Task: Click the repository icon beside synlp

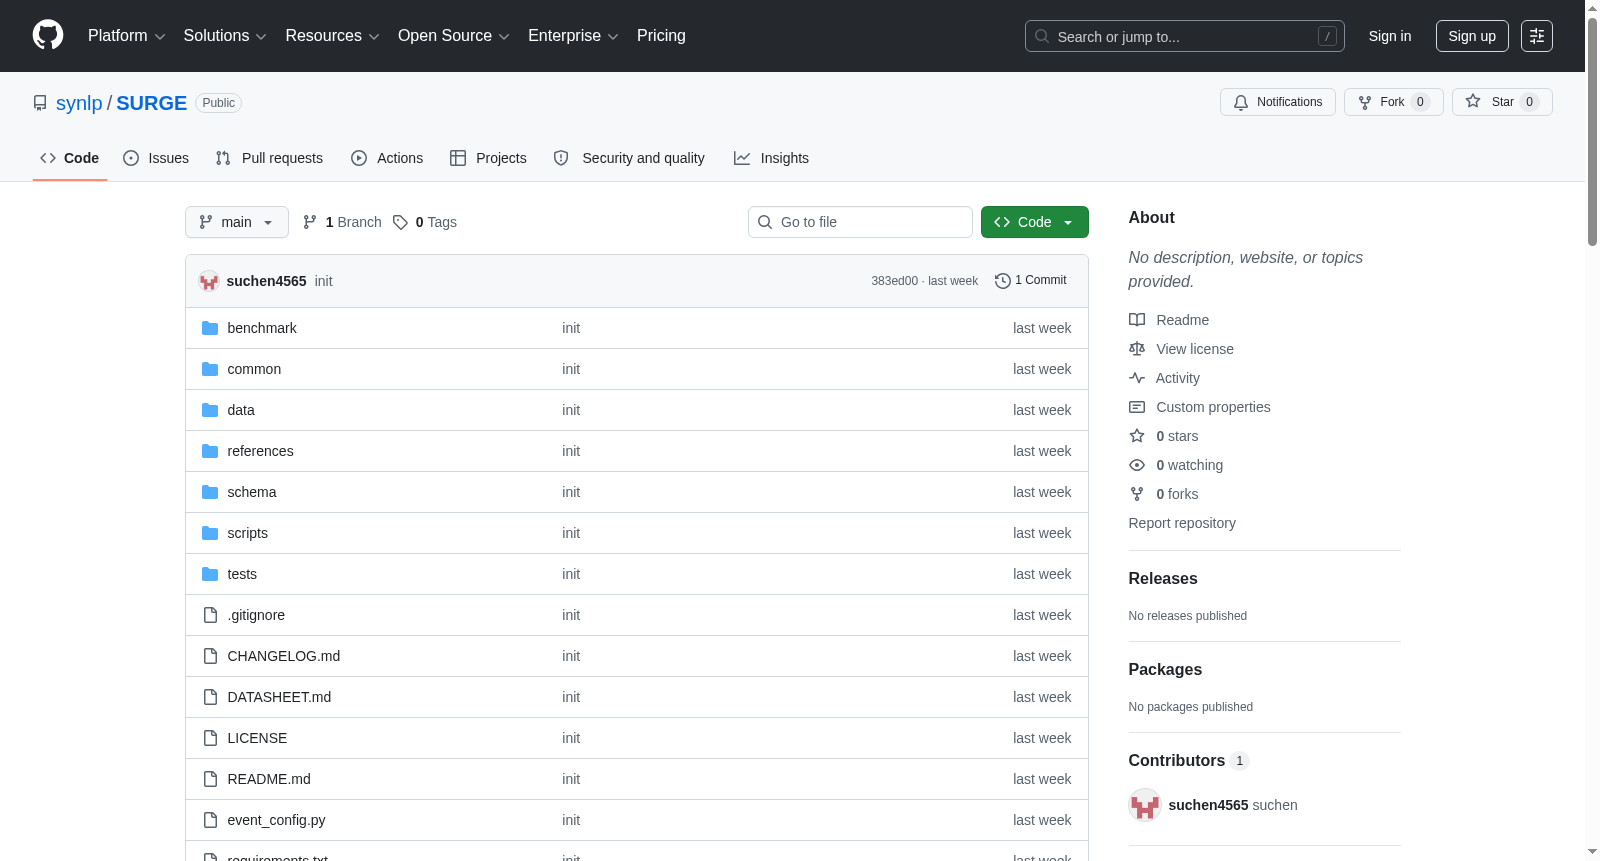Action: pos(40,103)
